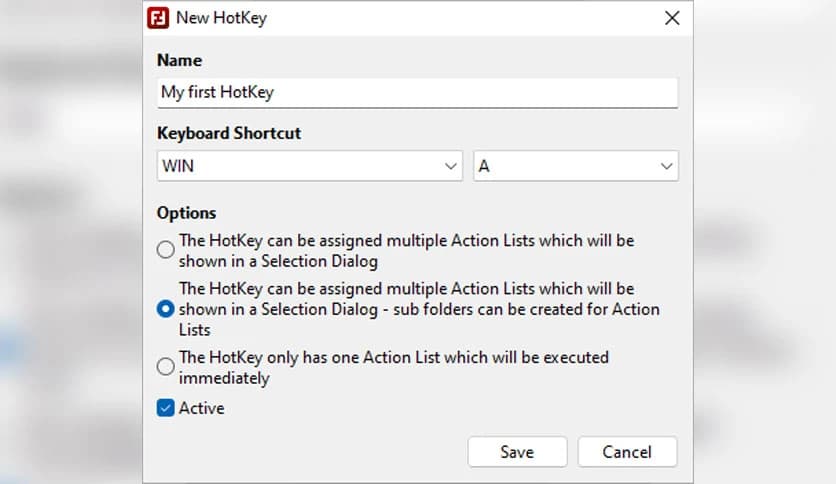Click the Active checkbox label text
Viewport: 836px width, 484px height.
(x=201, y=408)
